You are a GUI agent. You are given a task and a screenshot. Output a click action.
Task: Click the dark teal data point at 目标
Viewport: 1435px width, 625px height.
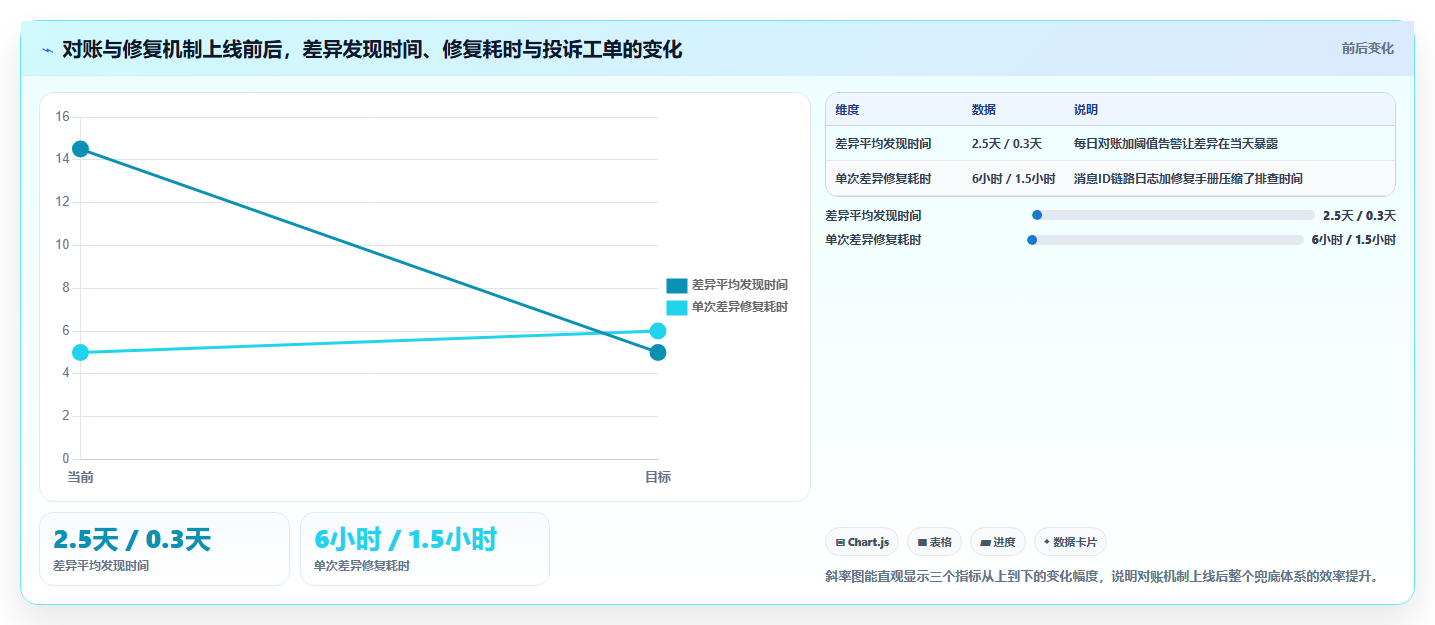(x=657, y=352)
